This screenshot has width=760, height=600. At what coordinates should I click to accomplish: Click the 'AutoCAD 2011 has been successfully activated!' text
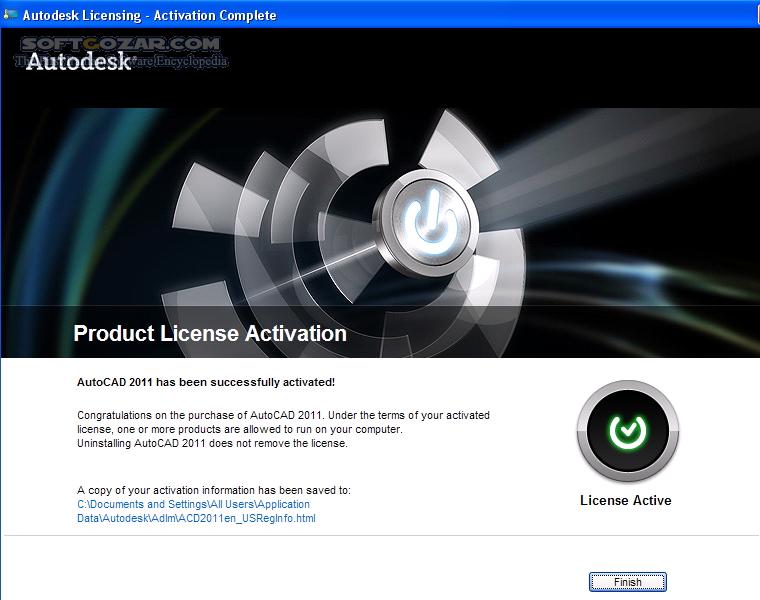[x=206, y=382]
